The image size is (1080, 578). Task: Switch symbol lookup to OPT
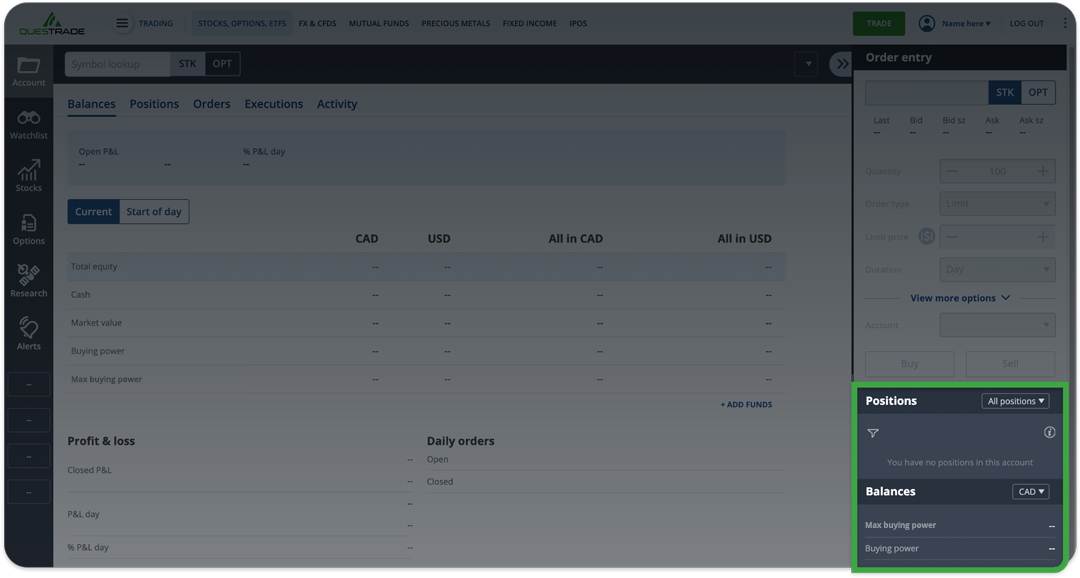222,64
